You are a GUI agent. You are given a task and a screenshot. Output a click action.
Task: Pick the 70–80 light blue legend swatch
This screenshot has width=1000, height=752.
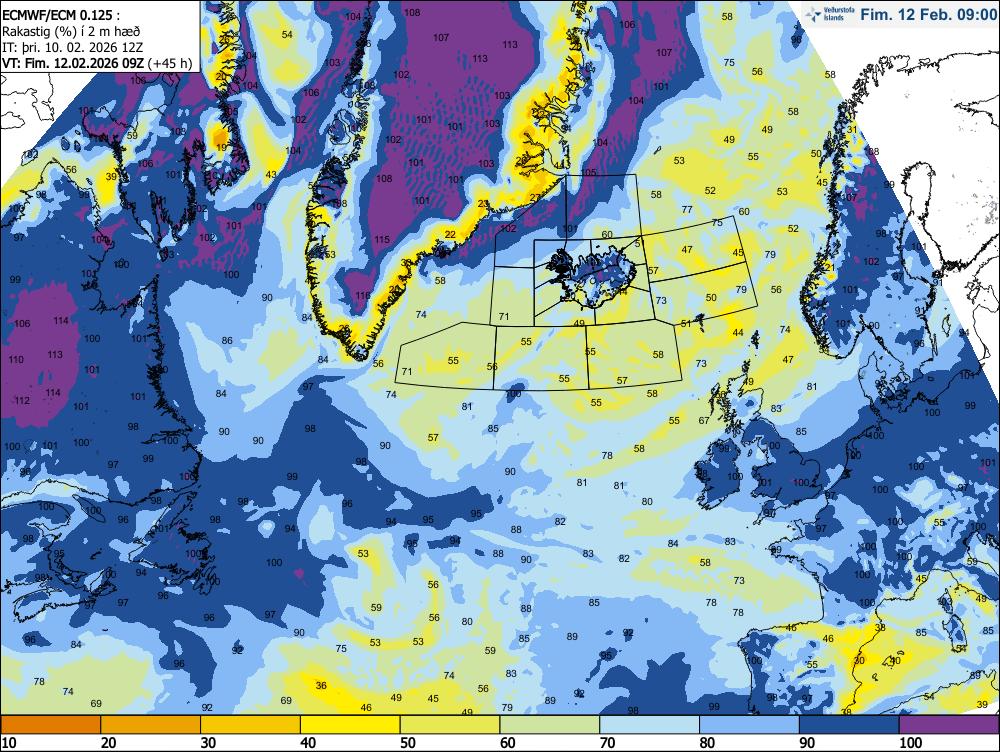tap(650, 725)
